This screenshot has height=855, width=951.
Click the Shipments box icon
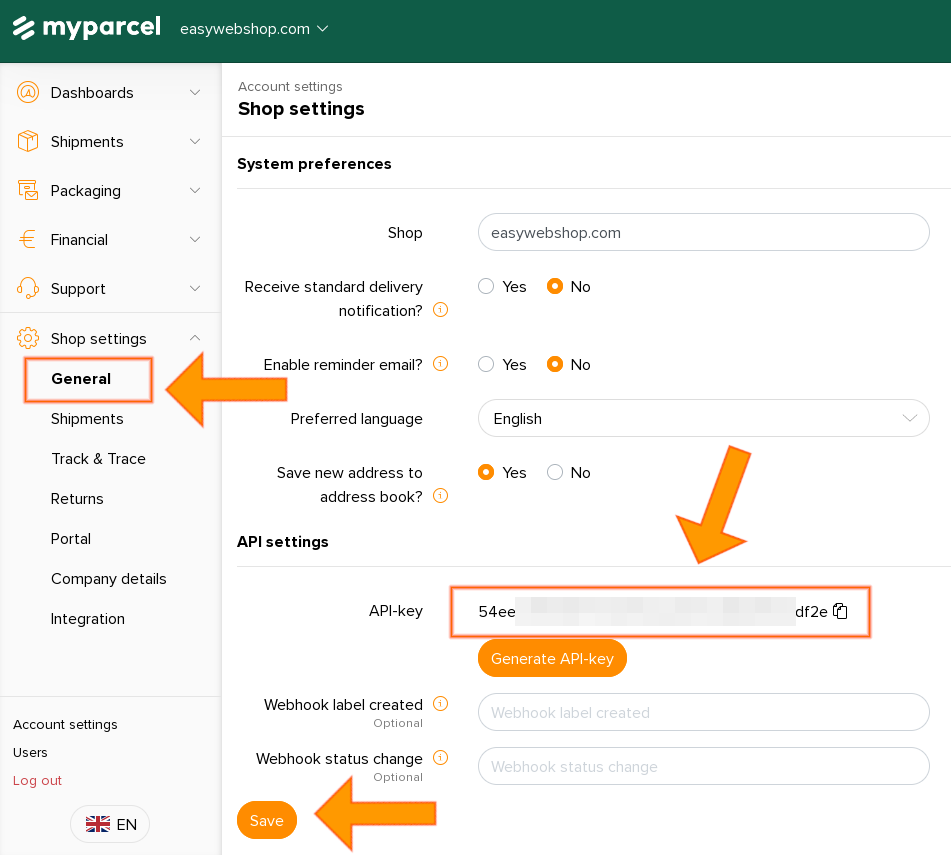click(28, 141)
